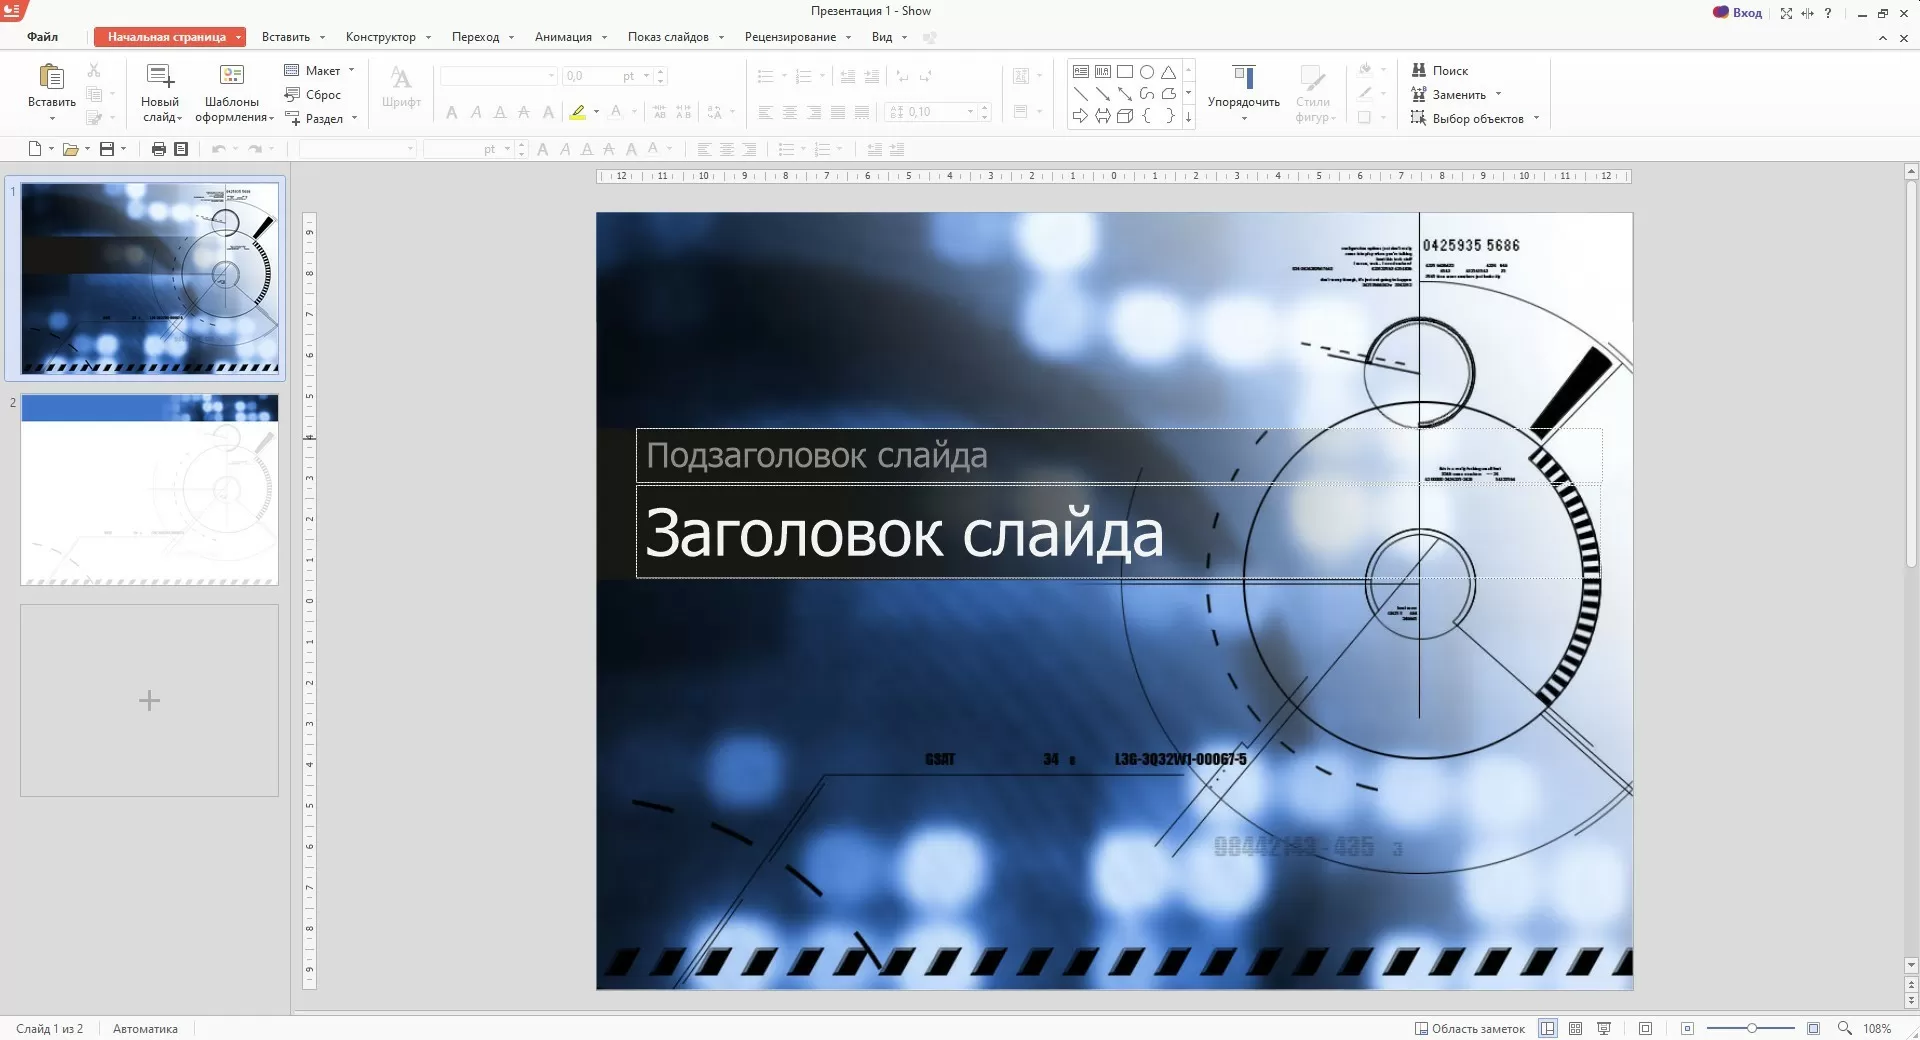This screenshot has width=1920, height=1040.
Task: Switch to slide sorter view in status bar
Action: (1575, 1028)
